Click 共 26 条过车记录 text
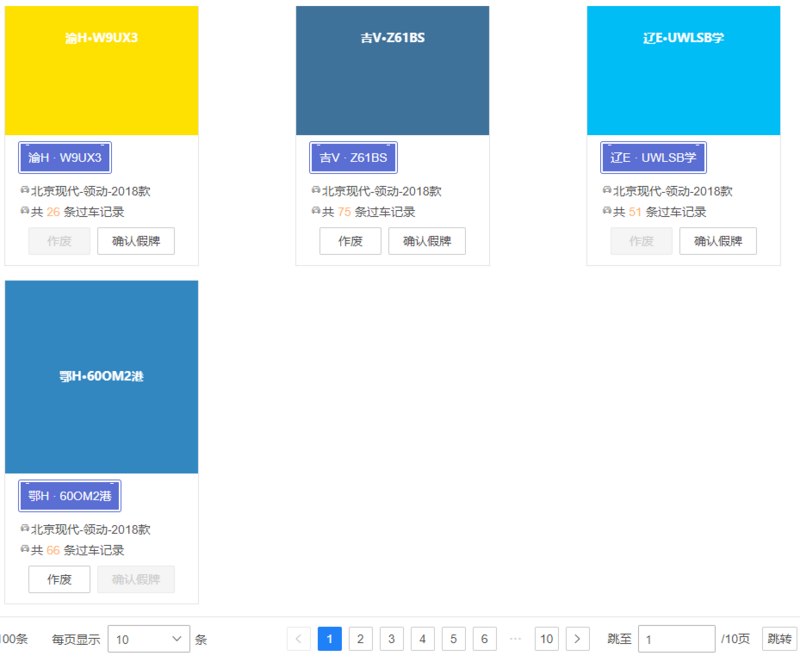Image resolution: width=800 pixels, height=656 pixels. 78,212
